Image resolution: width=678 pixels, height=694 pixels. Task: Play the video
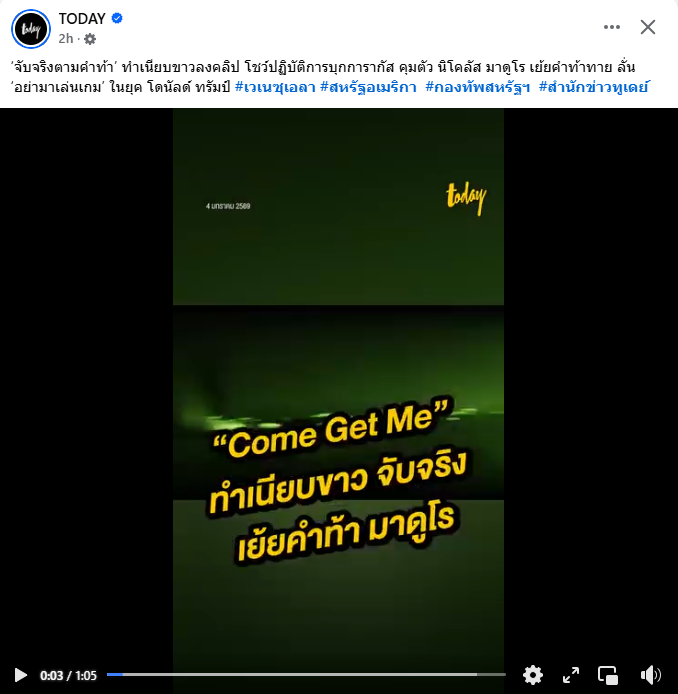[20, 675]
